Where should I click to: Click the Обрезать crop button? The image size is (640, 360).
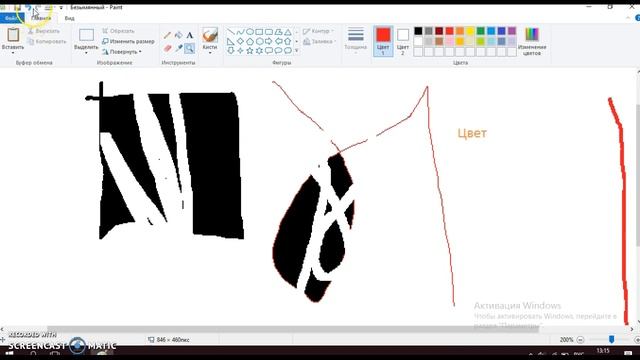tap(118, 31)
